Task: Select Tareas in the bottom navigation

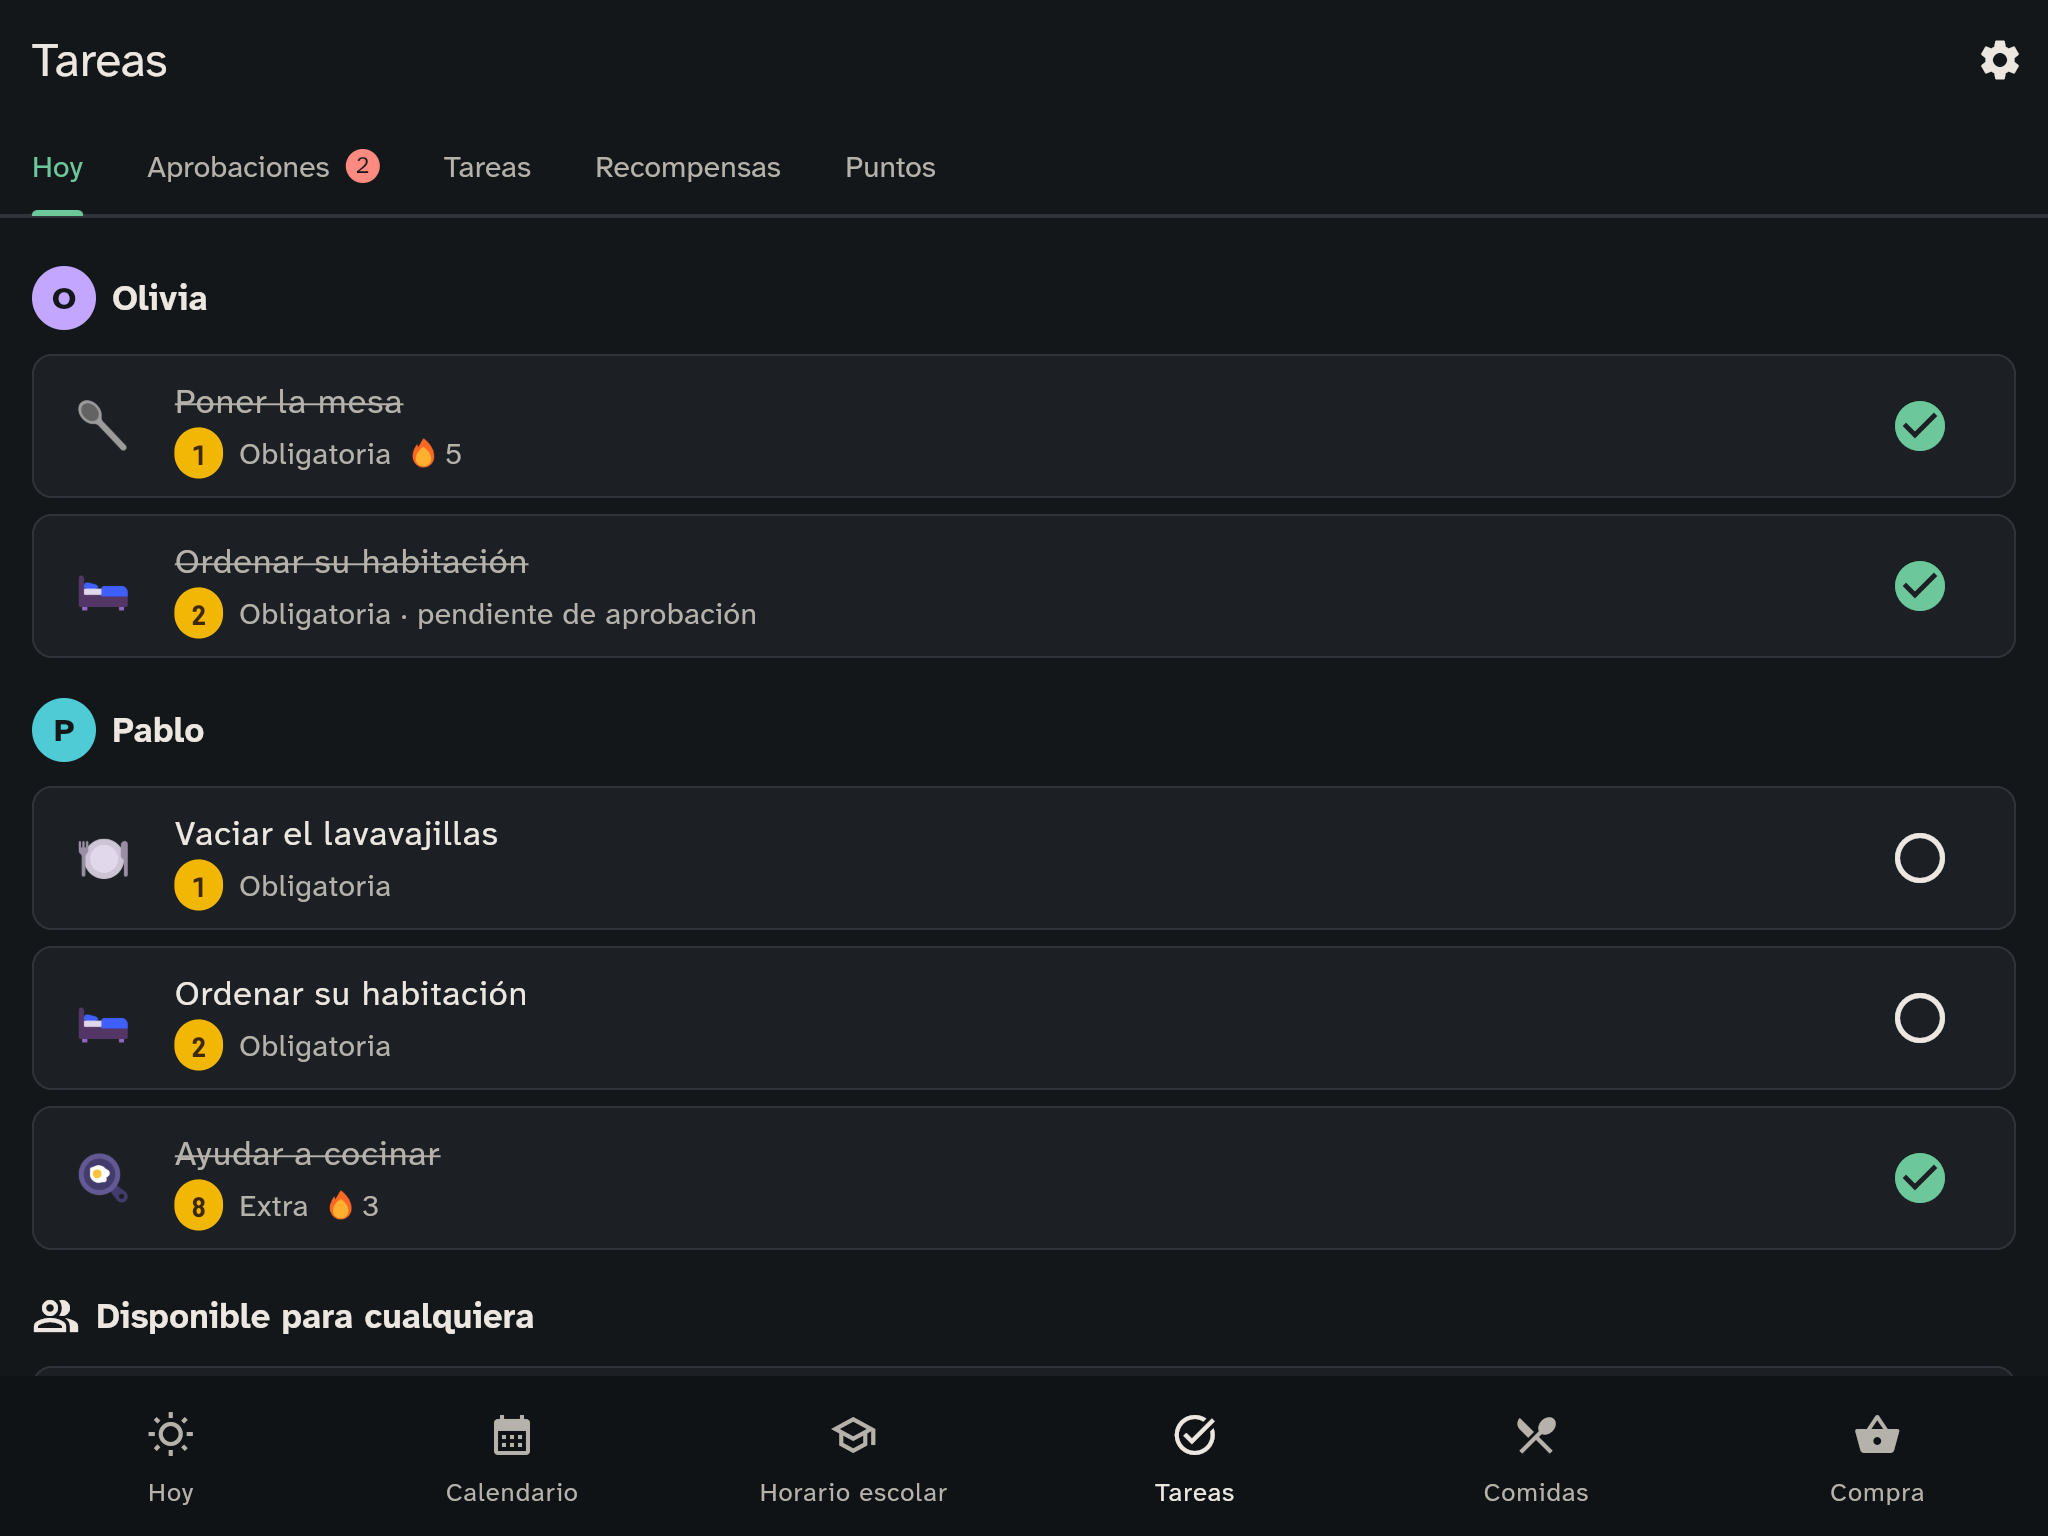Action: [x=1194, y=1458]
